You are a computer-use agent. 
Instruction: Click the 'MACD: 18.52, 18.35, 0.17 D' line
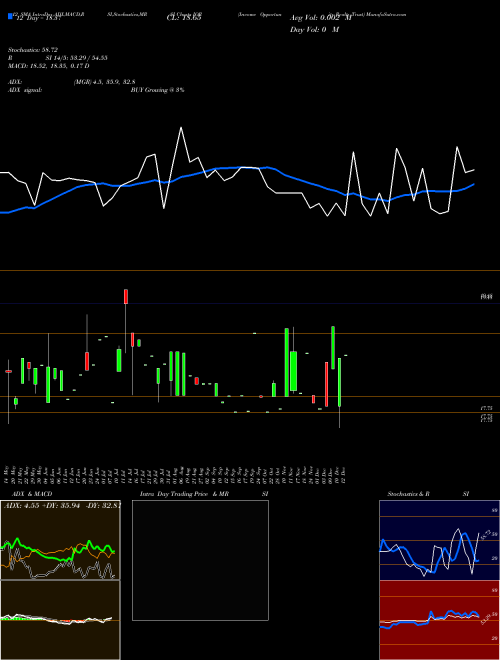pyautogui.click(x=48, y=66)
